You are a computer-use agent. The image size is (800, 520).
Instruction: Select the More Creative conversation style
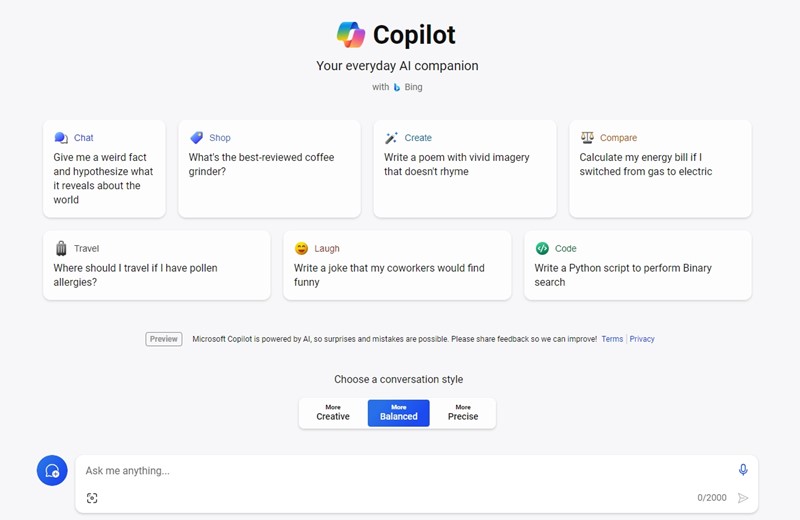(333, 413)
